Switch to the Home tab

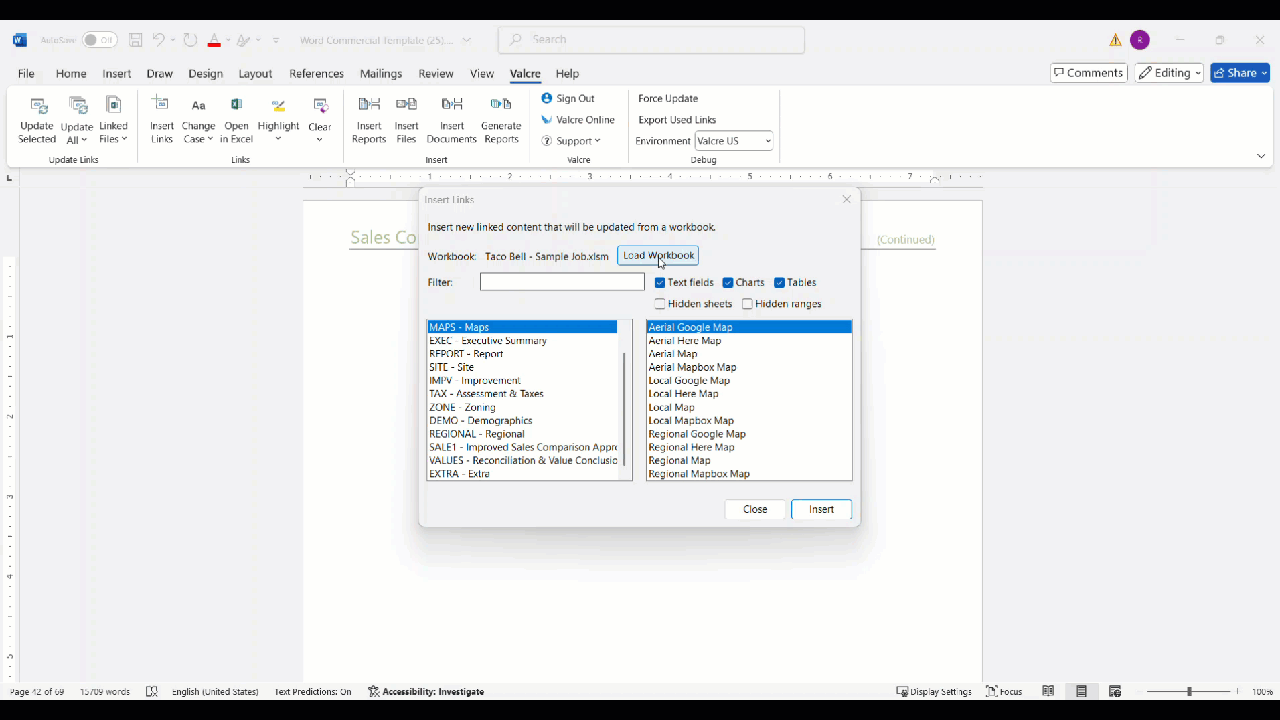coord(71,74)
